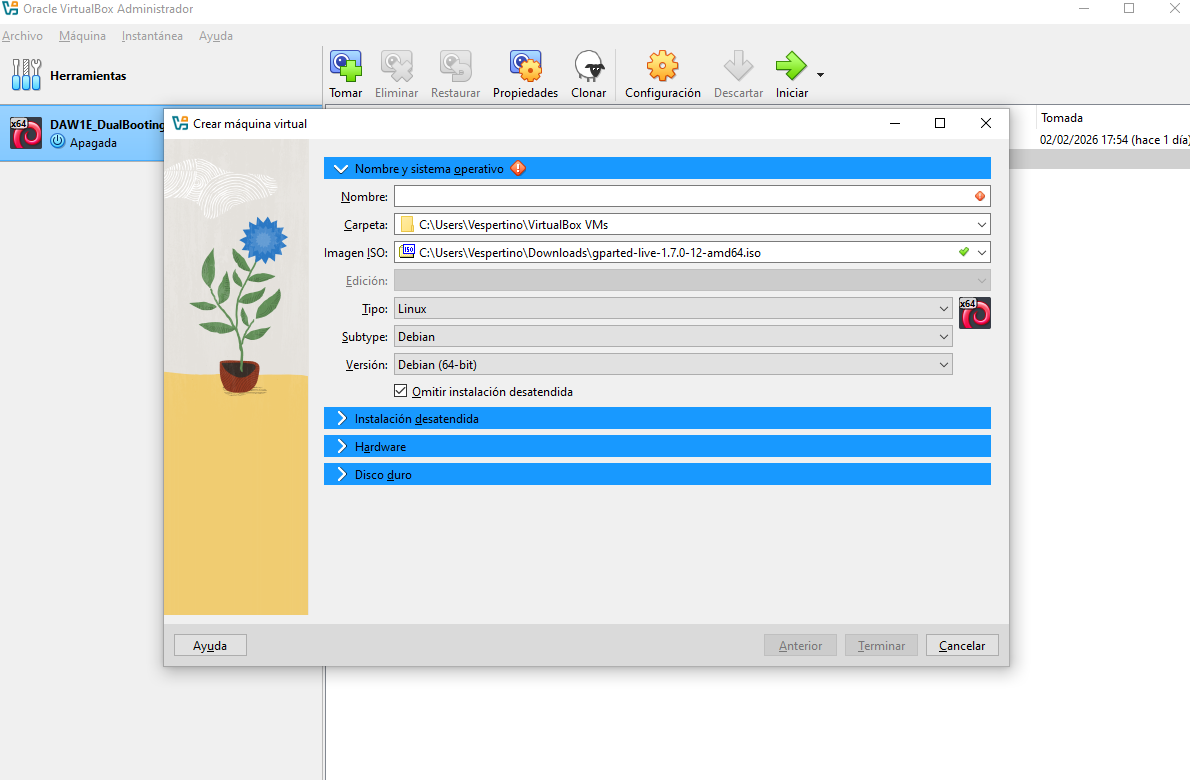The image size is (1190, 780).
Task: Maximize the Crear máquina virtual dialog
Action: 940,123
